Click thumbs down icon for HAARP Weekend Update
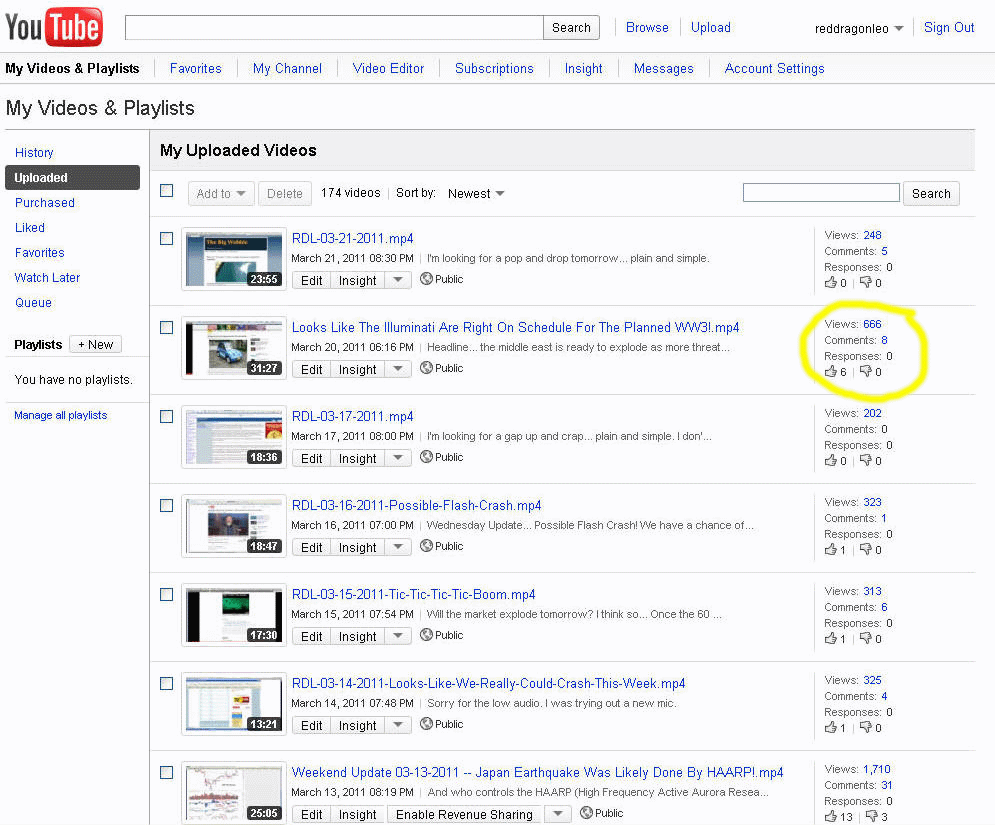 point(872,816)
